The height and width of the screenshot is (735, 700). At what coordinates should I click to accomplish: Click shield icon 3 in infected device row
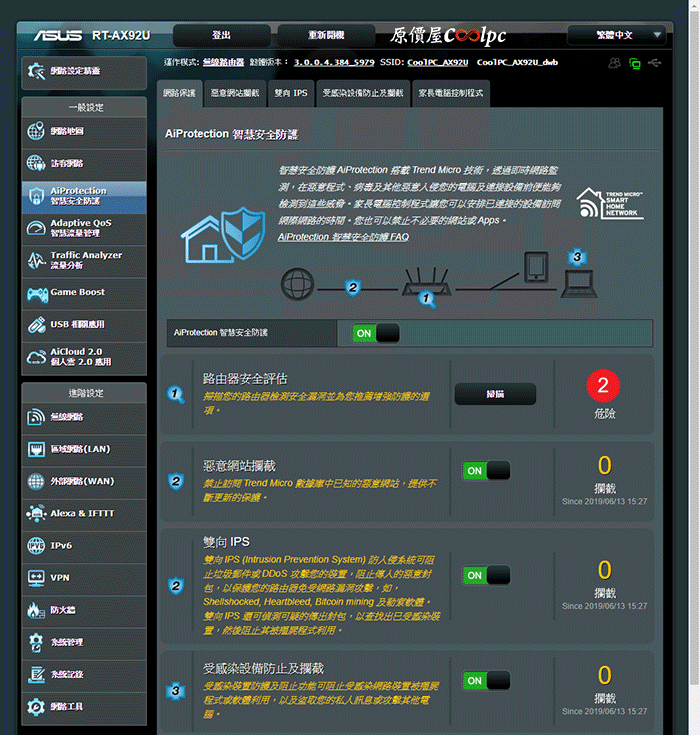click(x=175, y=691)
